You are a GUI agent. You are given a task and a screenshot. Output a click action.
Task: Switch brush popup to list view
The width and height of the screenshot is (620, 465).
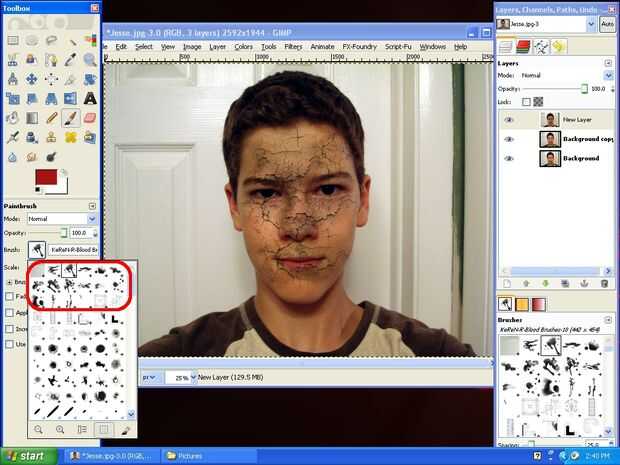82,429
